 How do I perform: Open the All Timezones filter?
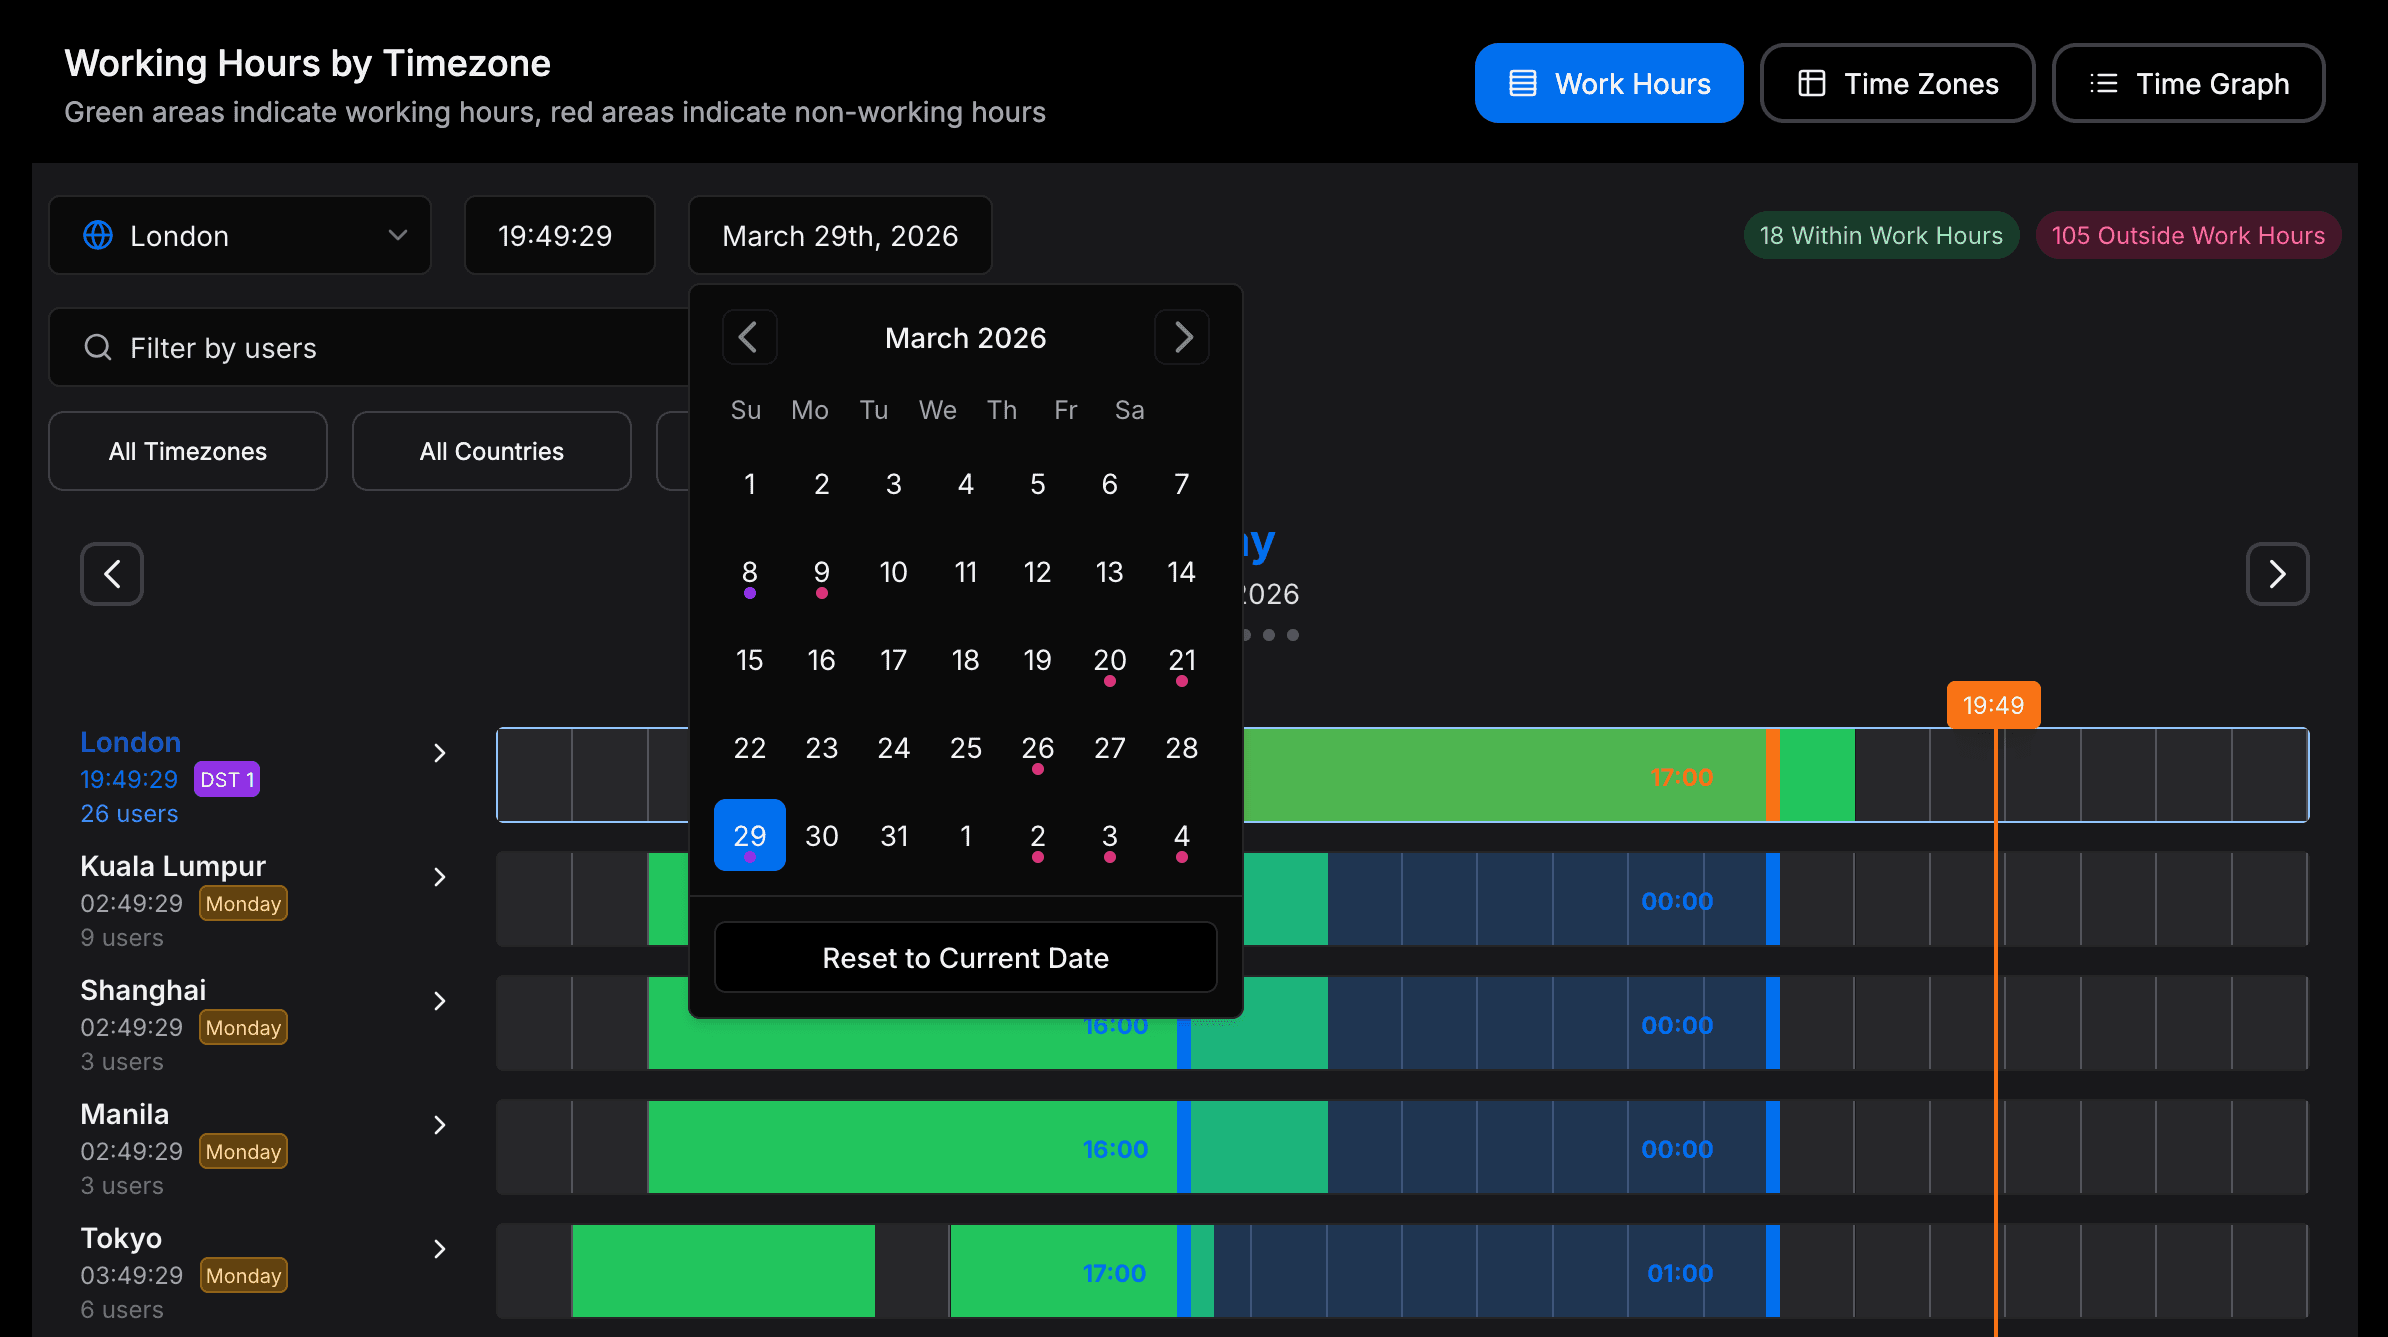188,451
